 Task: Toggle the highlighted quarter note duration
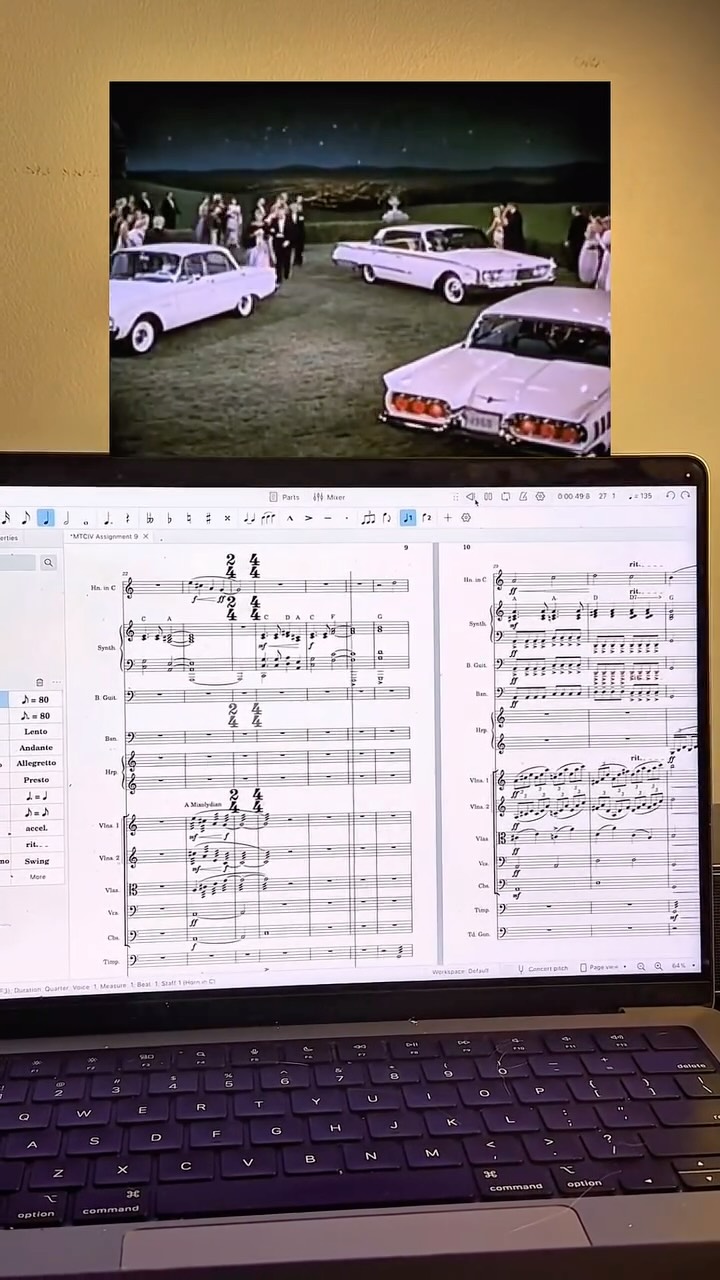46,517
